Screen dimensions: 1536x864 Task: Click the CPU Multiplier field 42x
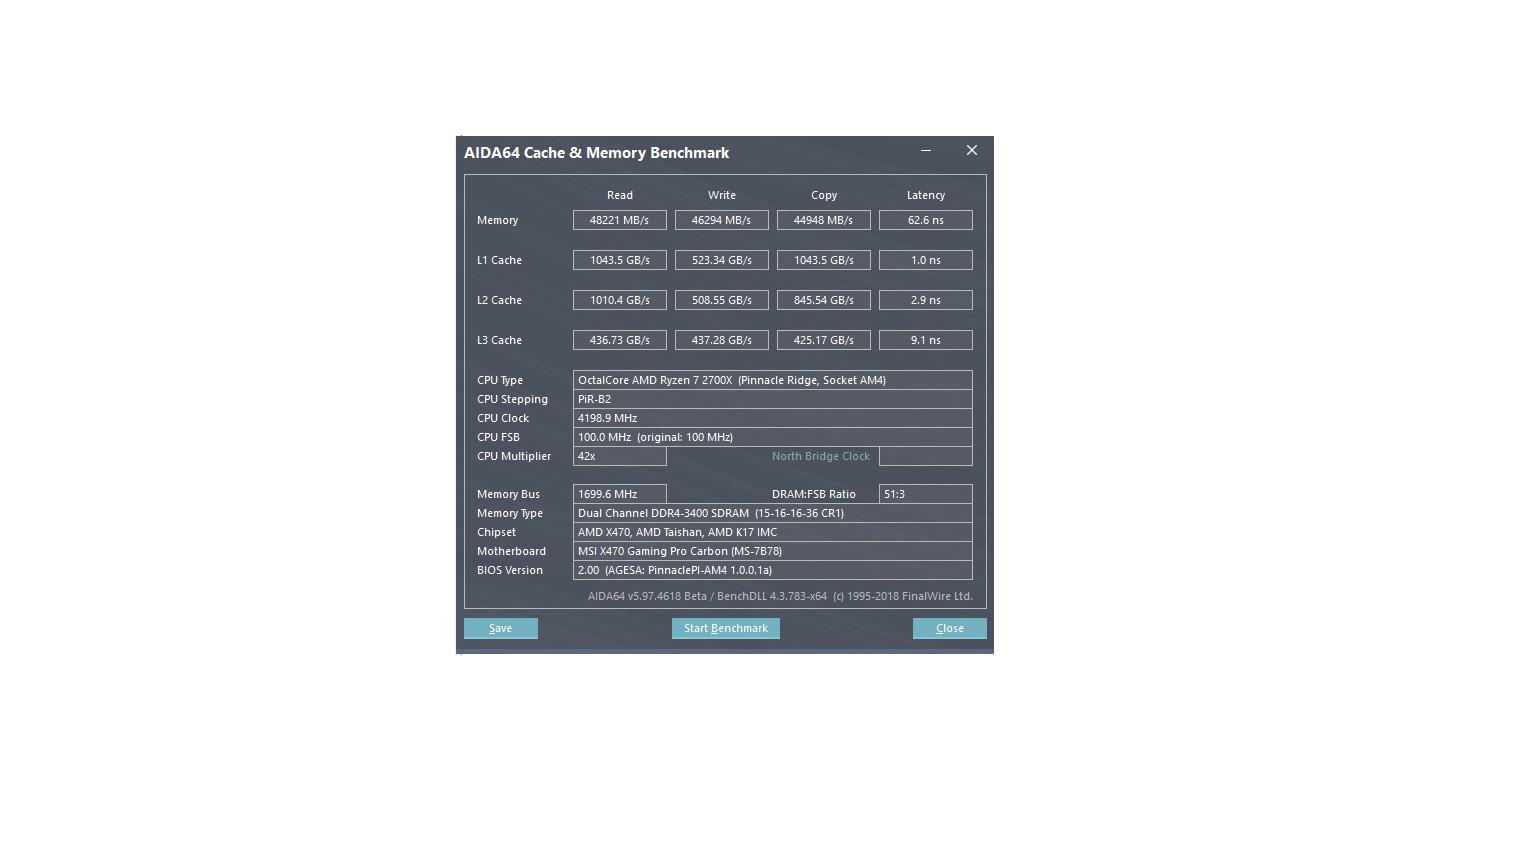[620, 456]
